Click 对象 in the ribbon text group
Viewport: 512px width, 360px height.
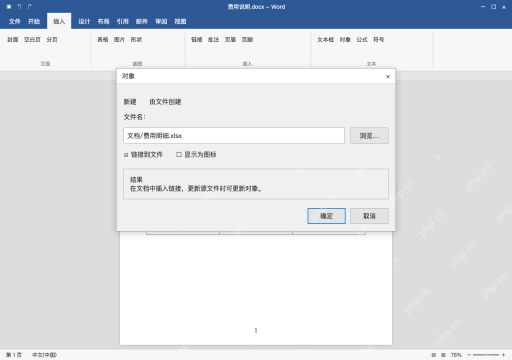(x=345, y=39)
